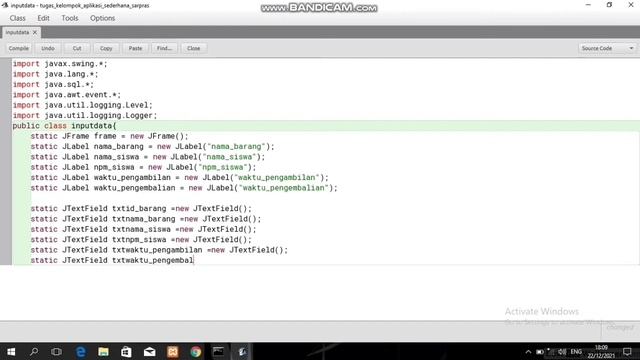Viewport: 640px width, 360px height.
Task: Click the JLabel nama_barang declaration line
Action: click(153, 147)
